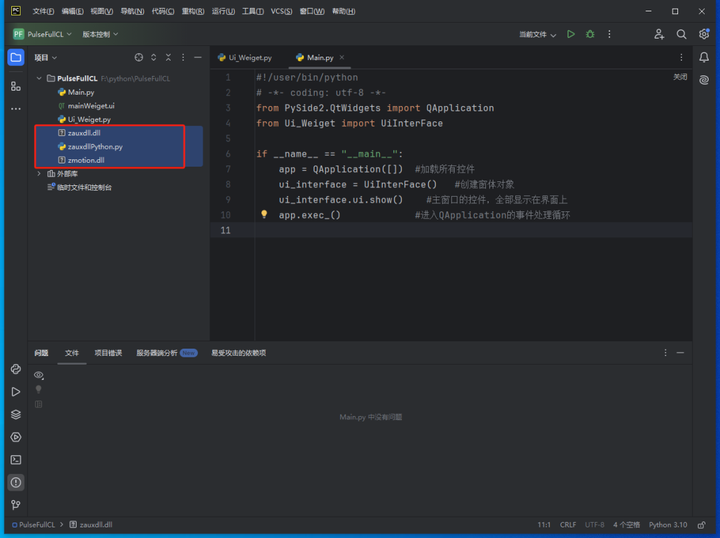This screenshot has height=538, width=720.
Task: Open the Refactor menu
Action: pyautogui.click(x=193, y=11)
